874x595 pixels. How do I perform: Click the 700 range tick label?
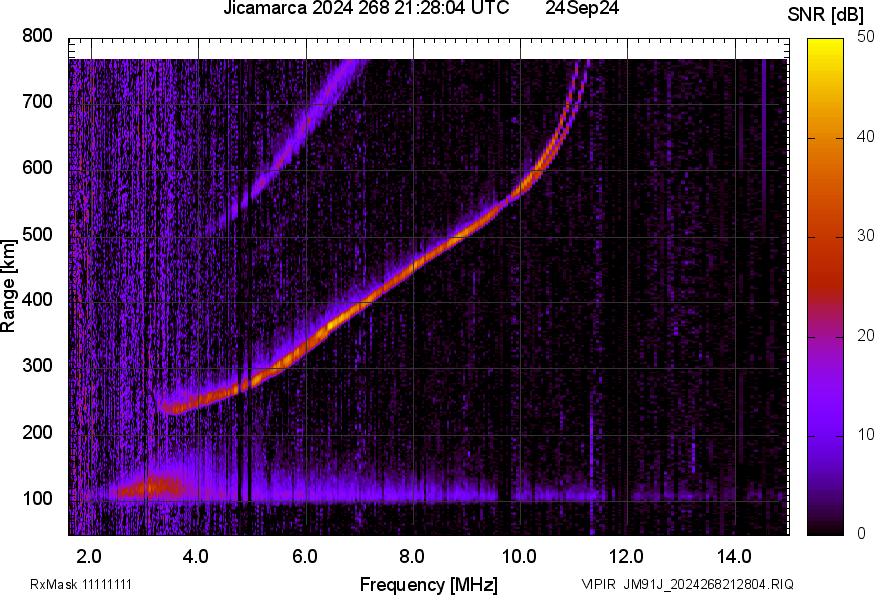pyautogui.click(x=37, y=102)
